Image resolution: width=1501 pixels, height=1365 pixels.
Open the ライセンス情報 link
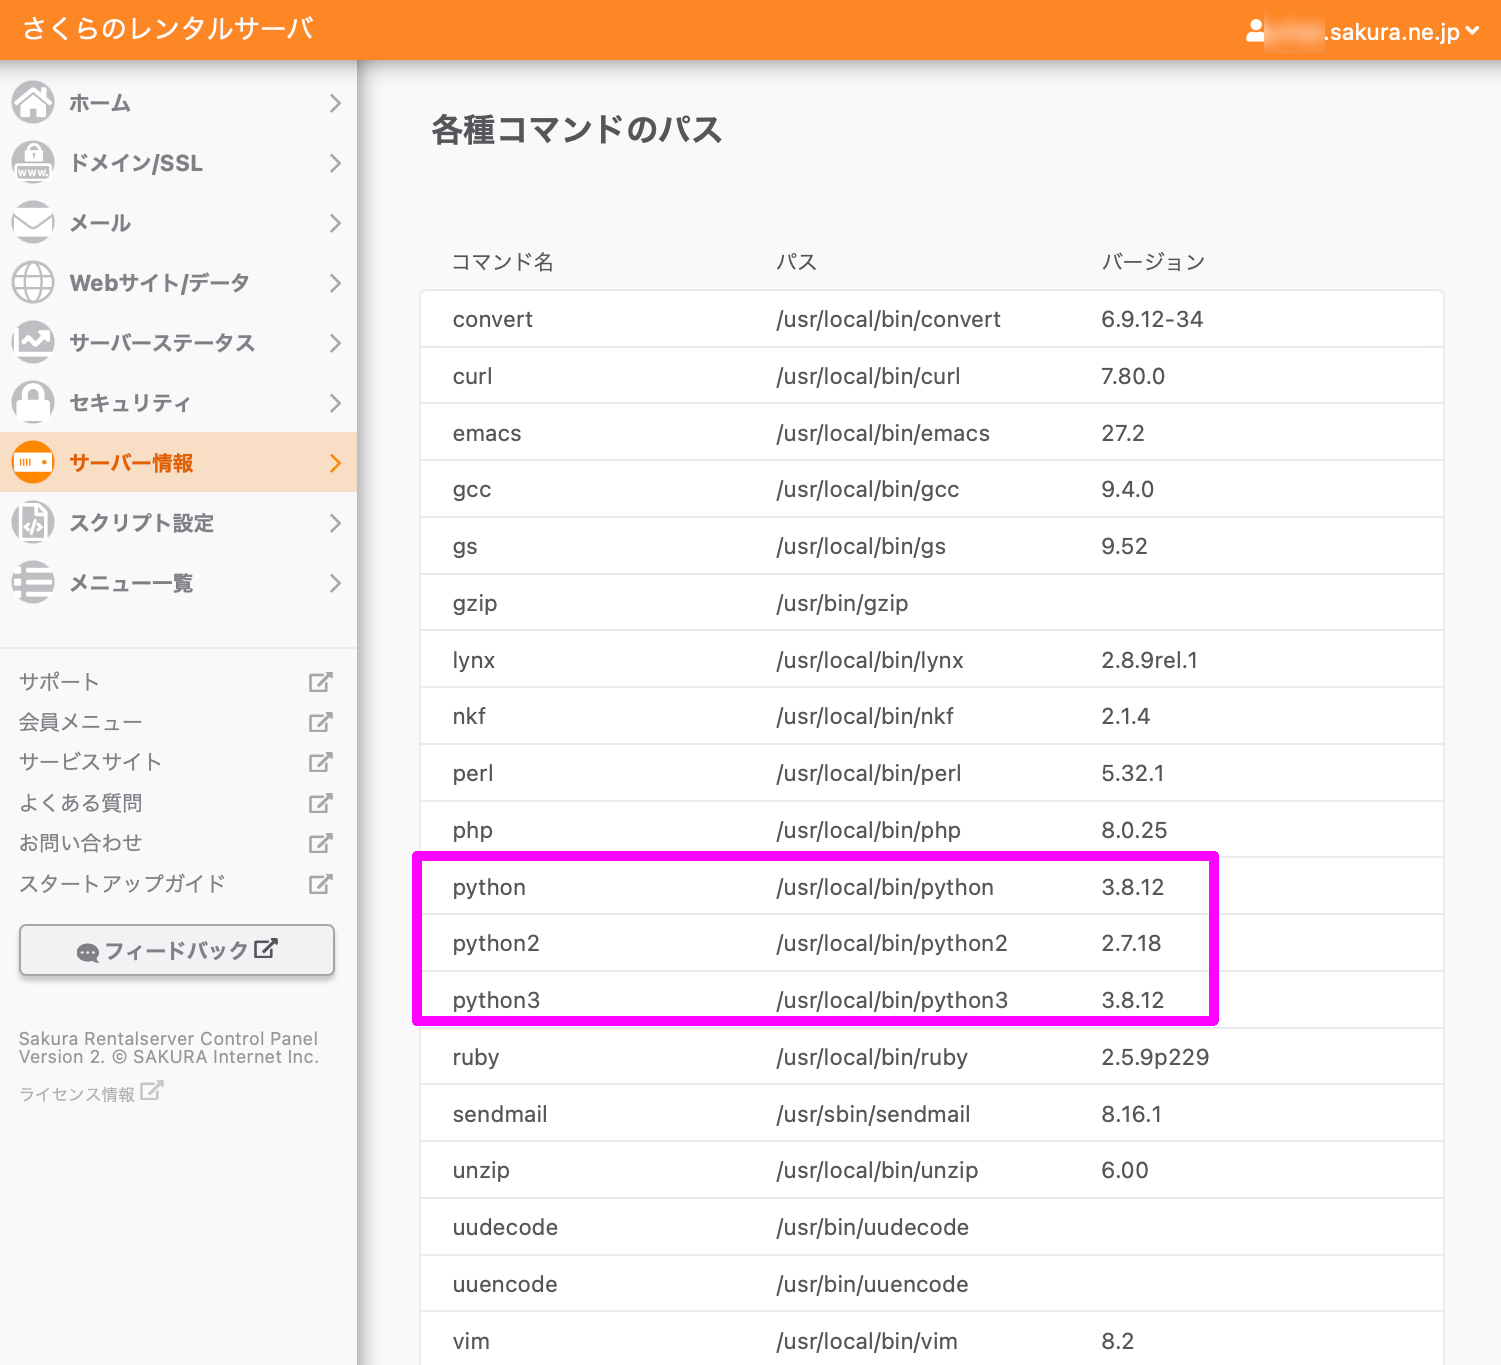pyautogui.click(x=77, y=1094)
